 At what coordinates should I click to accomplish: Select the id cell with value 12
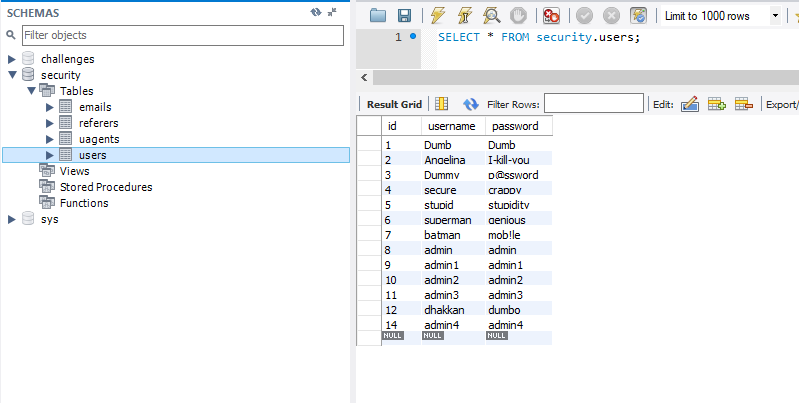402,310
